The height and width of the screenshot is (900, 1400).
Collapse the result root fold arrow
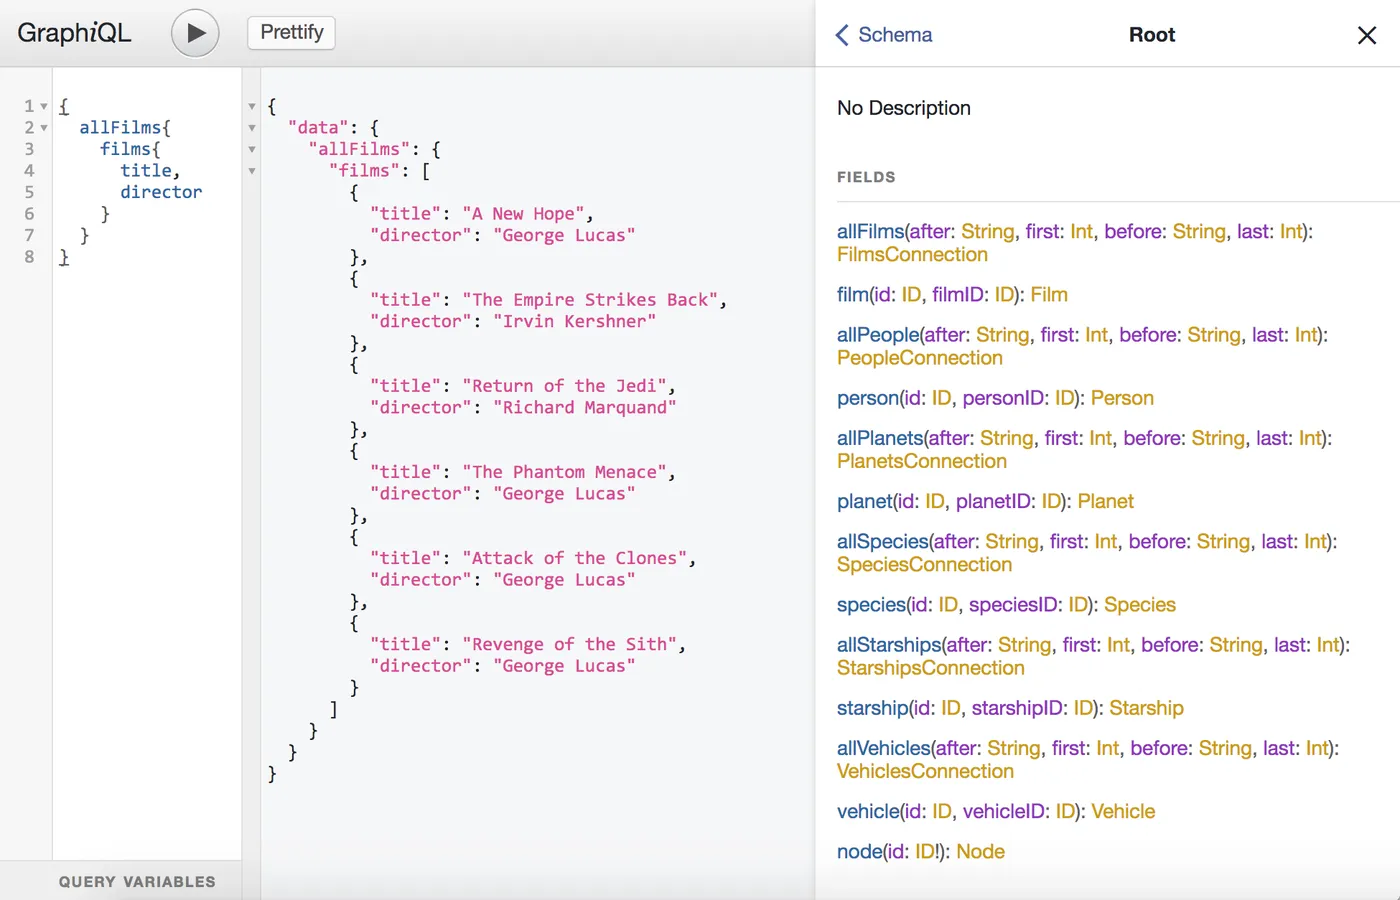coord(252,106)
